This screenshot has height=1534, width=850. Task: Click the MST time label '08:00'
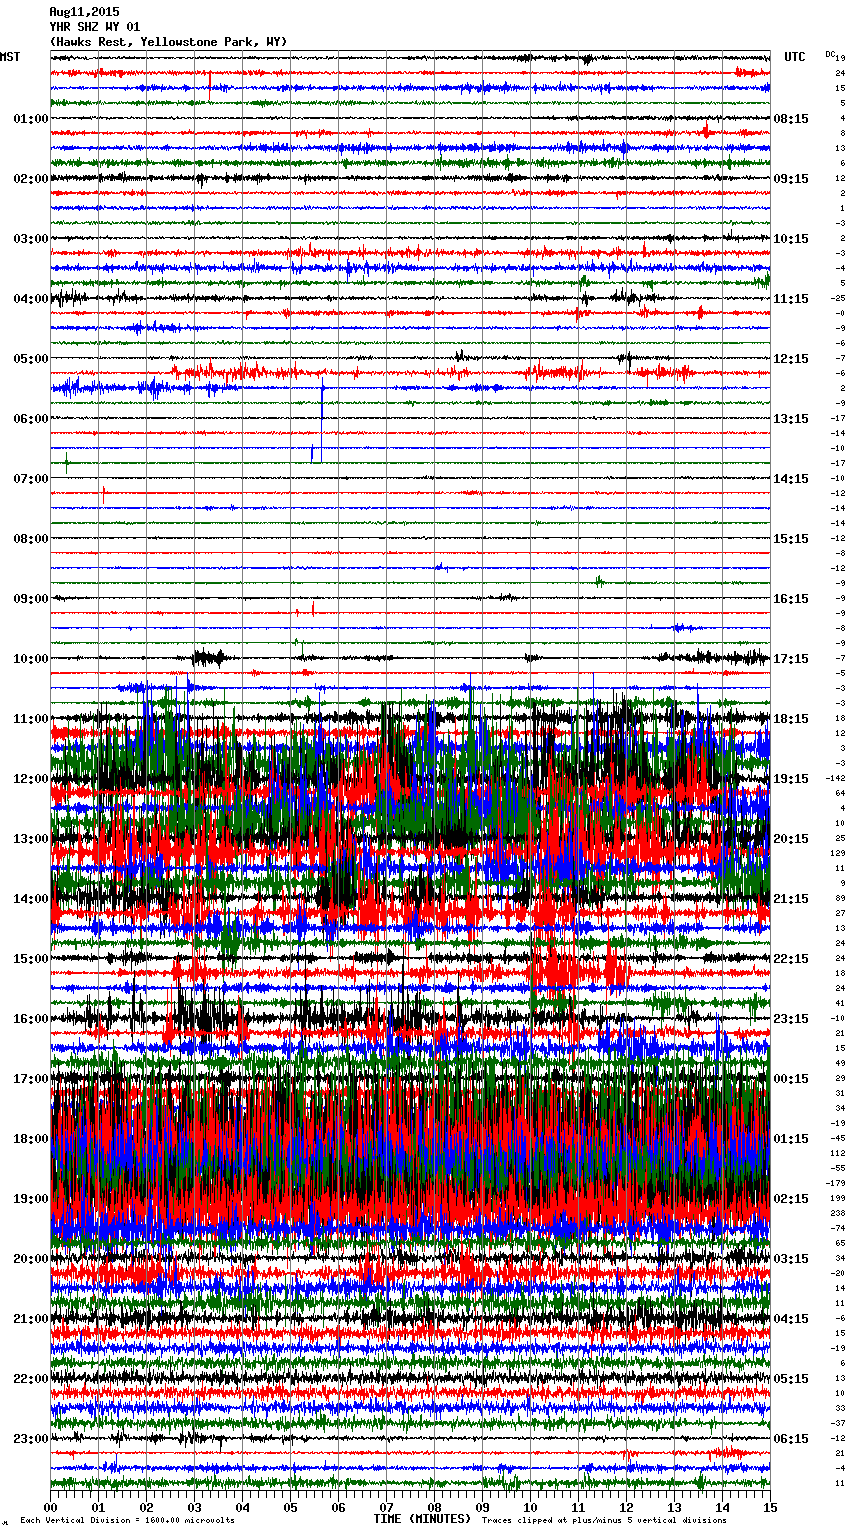(x=31, y=539)
